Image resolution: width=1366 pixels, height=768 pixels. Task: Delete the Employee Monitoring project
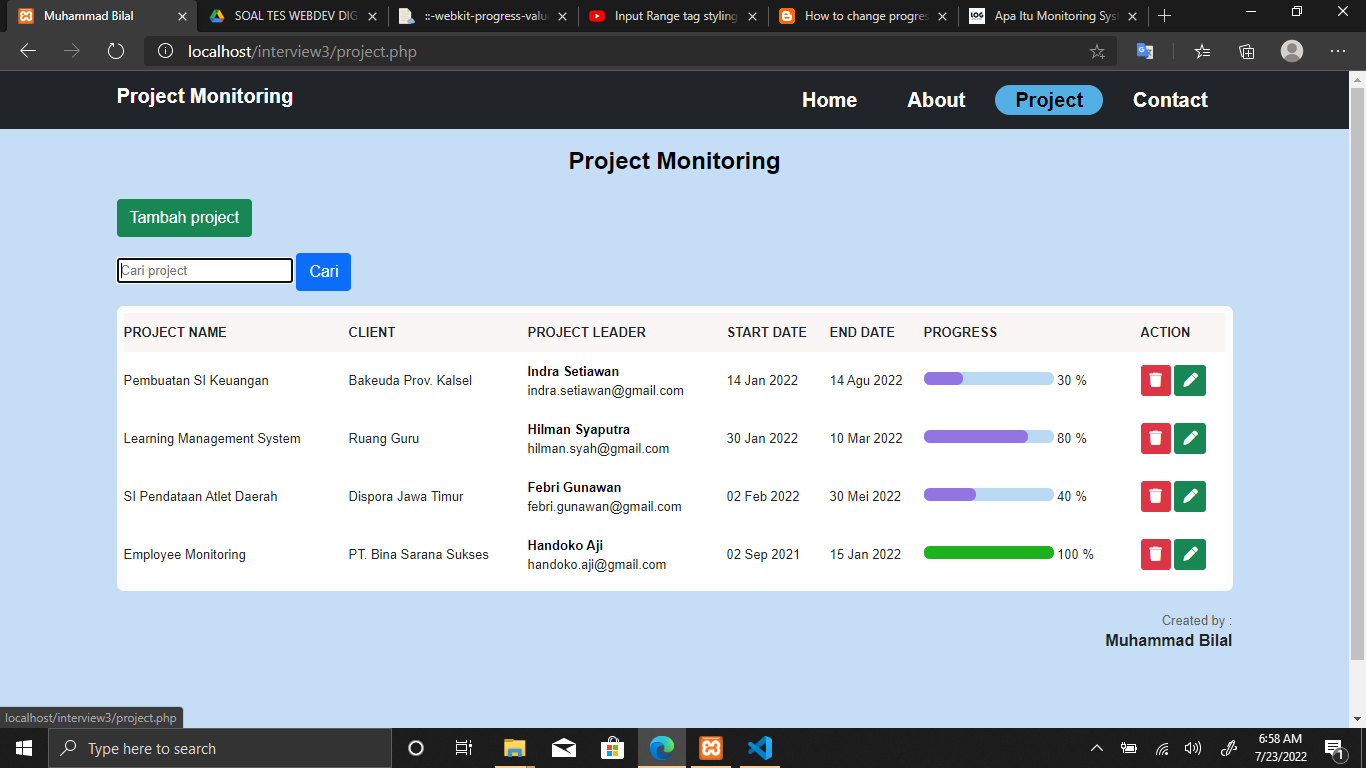[1155, 554]
